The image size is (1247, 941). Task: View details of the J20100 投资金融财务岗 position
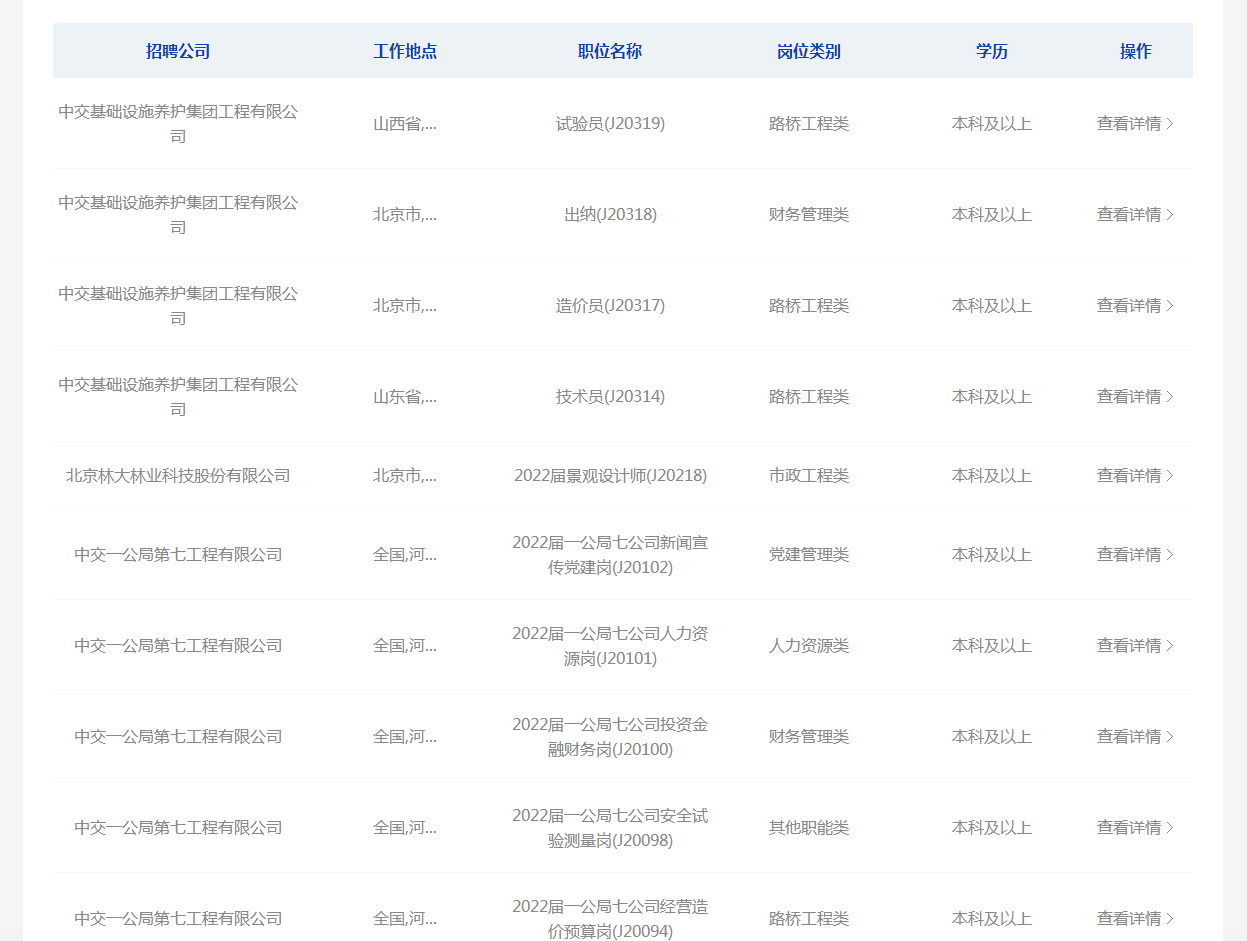(x=1135, y=737)
